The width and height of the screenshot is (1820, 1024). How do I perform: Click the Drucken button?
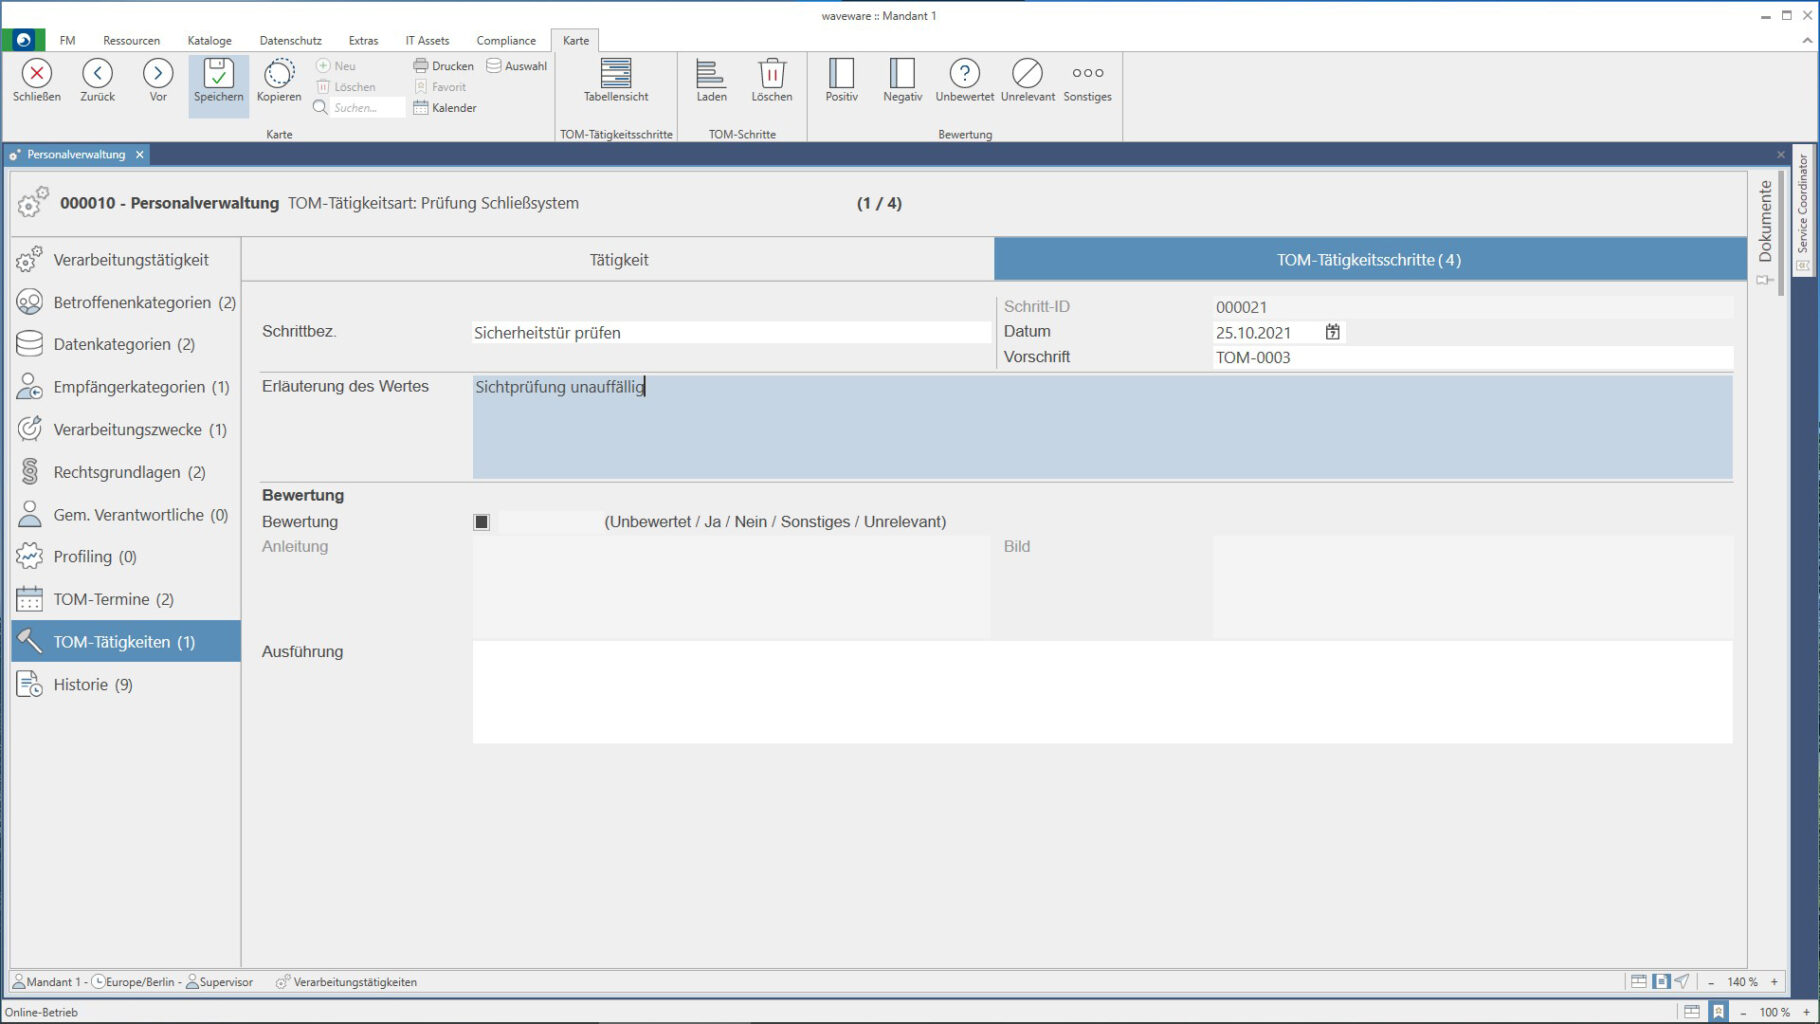[x=444, y=66]
